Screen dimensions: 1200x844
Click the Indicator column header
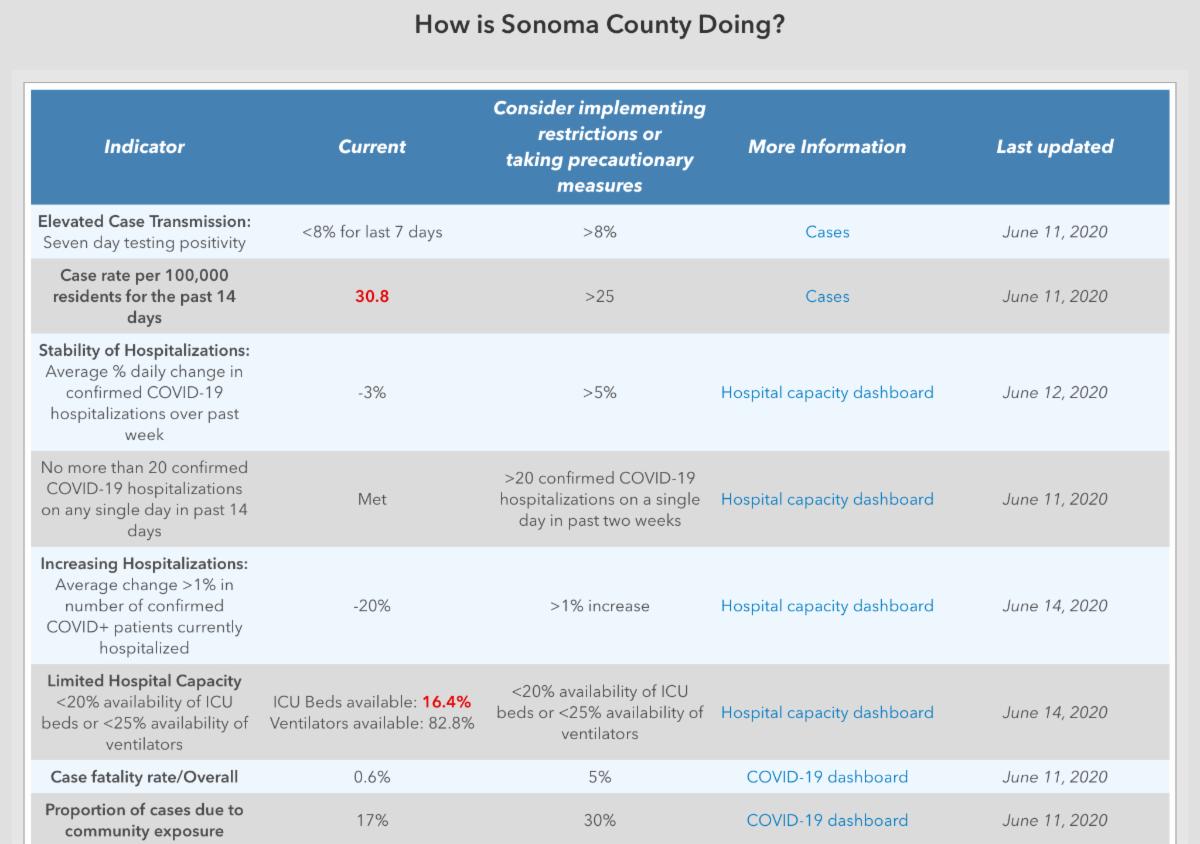pyautogui.click(x=144, y=147)
